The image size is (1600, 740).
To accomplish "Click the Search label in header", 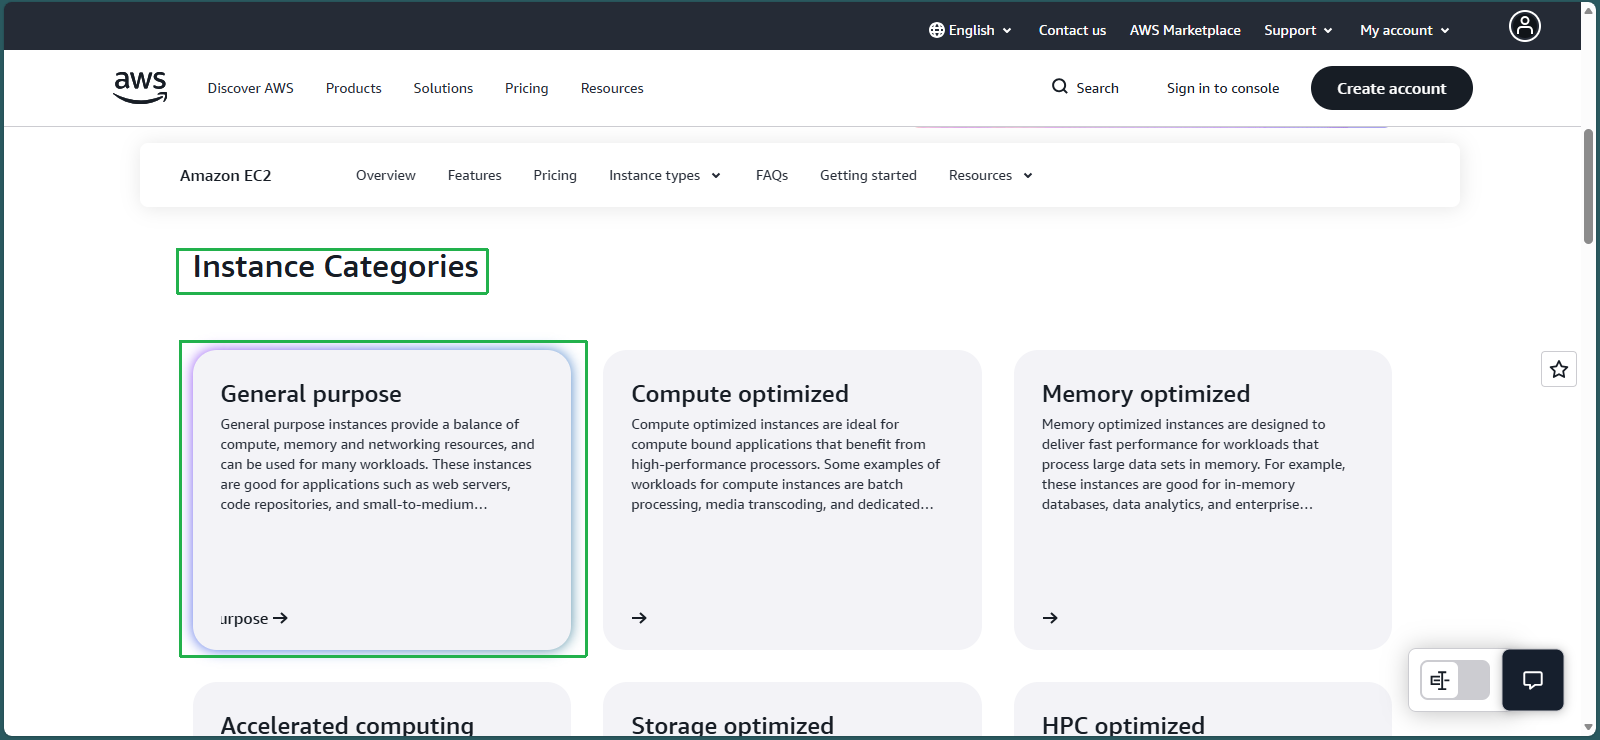I will (x=1097, y=88).
